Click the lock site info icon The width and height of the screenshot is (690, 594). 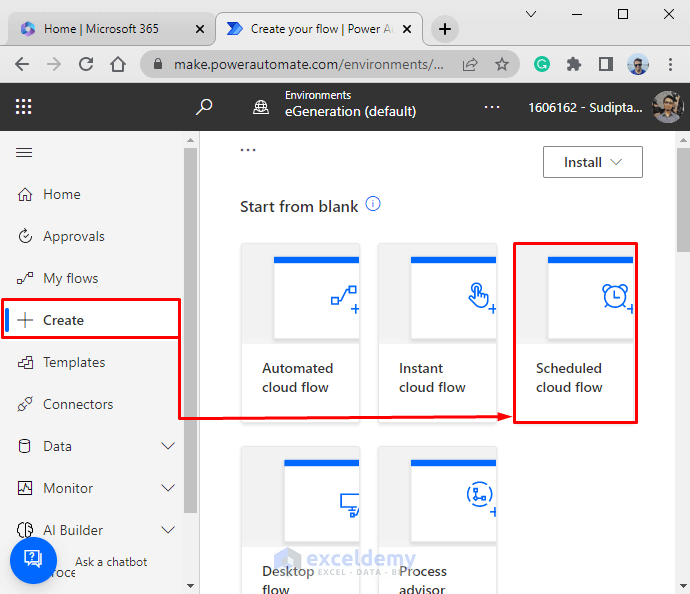158,64
